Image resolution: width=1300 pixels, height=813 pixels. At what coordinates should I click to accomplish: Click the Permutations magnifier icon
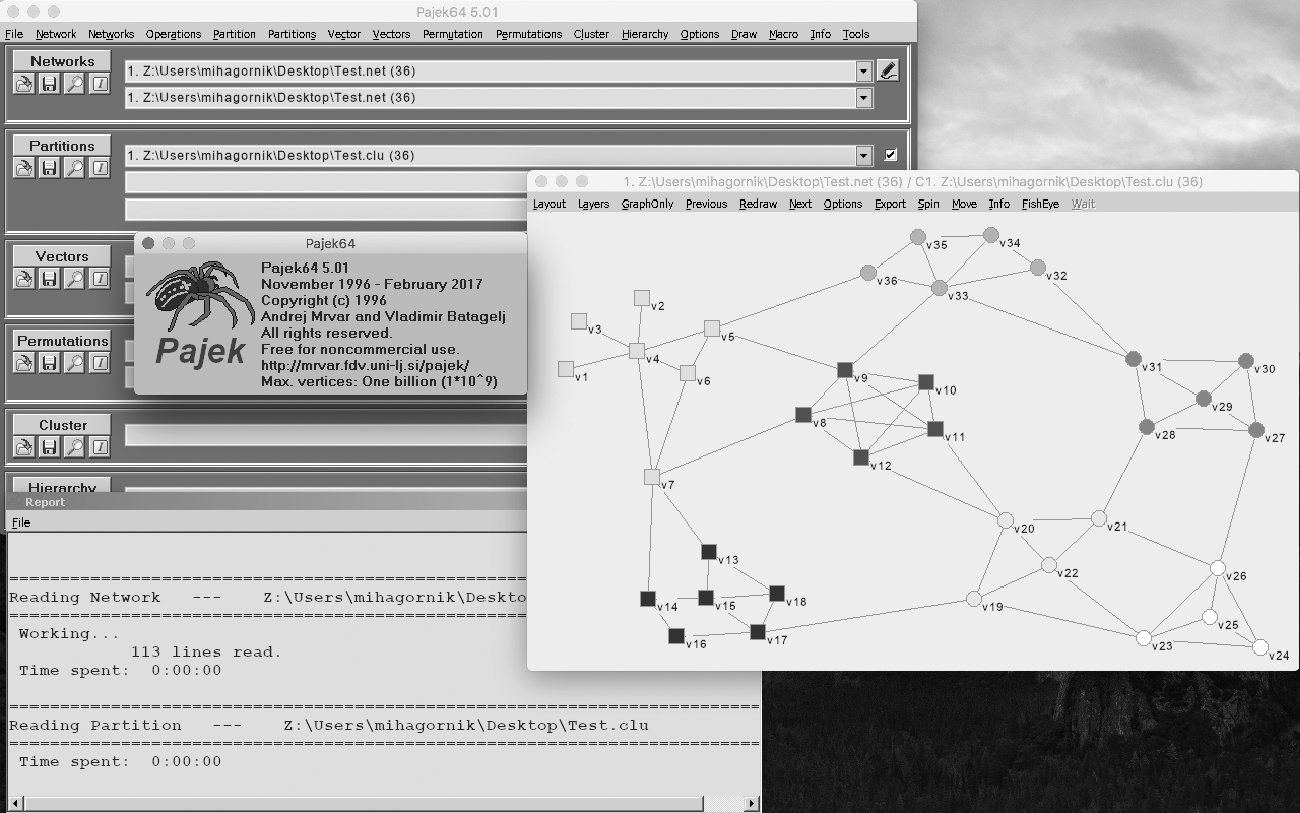pyautogui.click(x=74, y=363)
